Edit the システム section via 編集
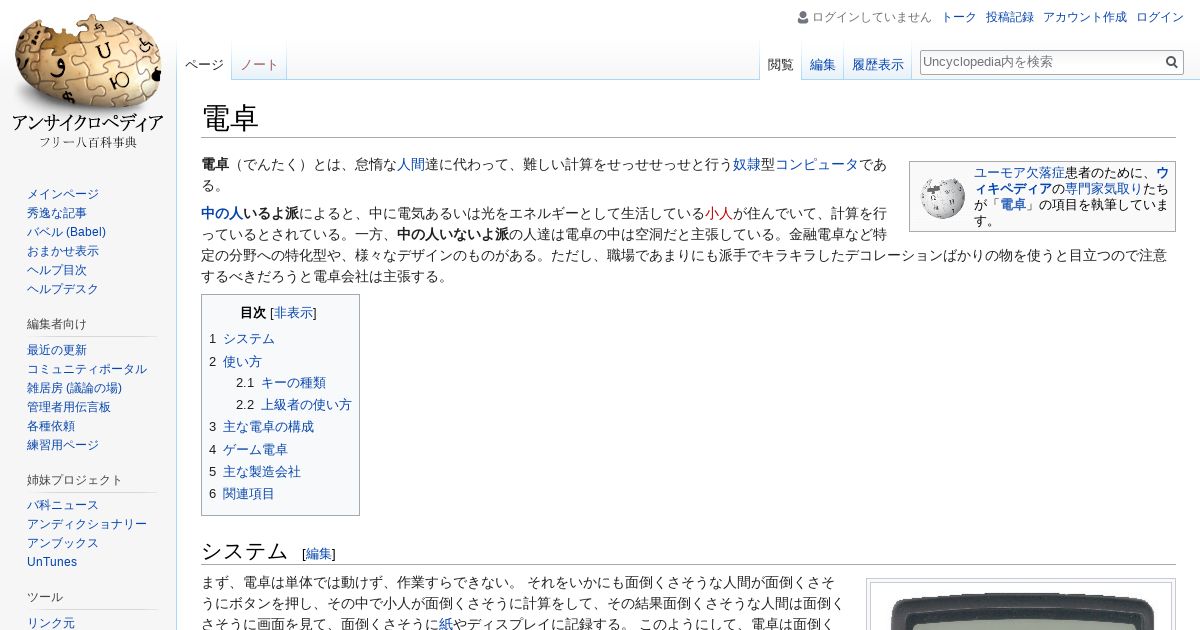Screen dimensions: 1200x630 point(319,554)
